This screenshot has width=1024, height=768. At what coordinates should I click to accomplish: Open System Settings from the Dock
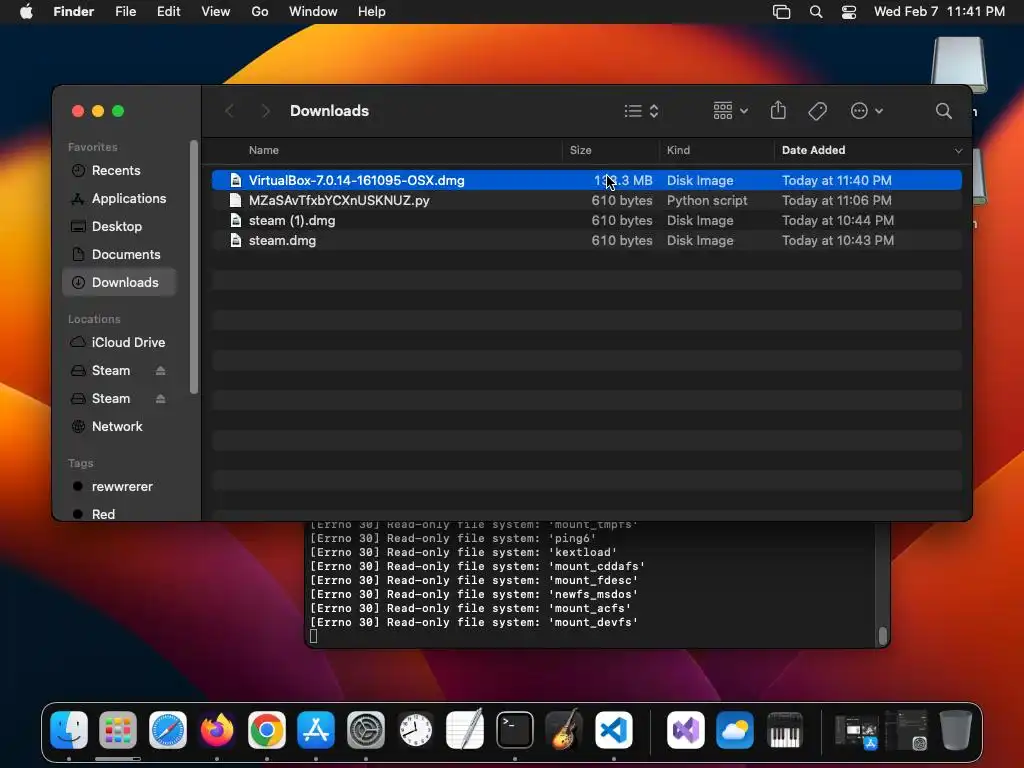pos(366,729)
